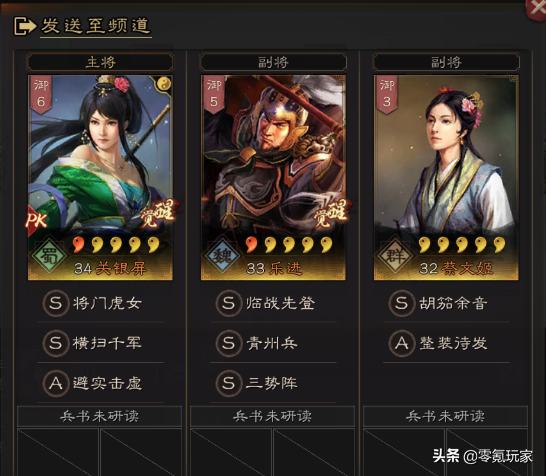Select the 乐进 hero card portrait
This screenshot has width=546, height=476.
pyautogui.click(x=273, y=178)
